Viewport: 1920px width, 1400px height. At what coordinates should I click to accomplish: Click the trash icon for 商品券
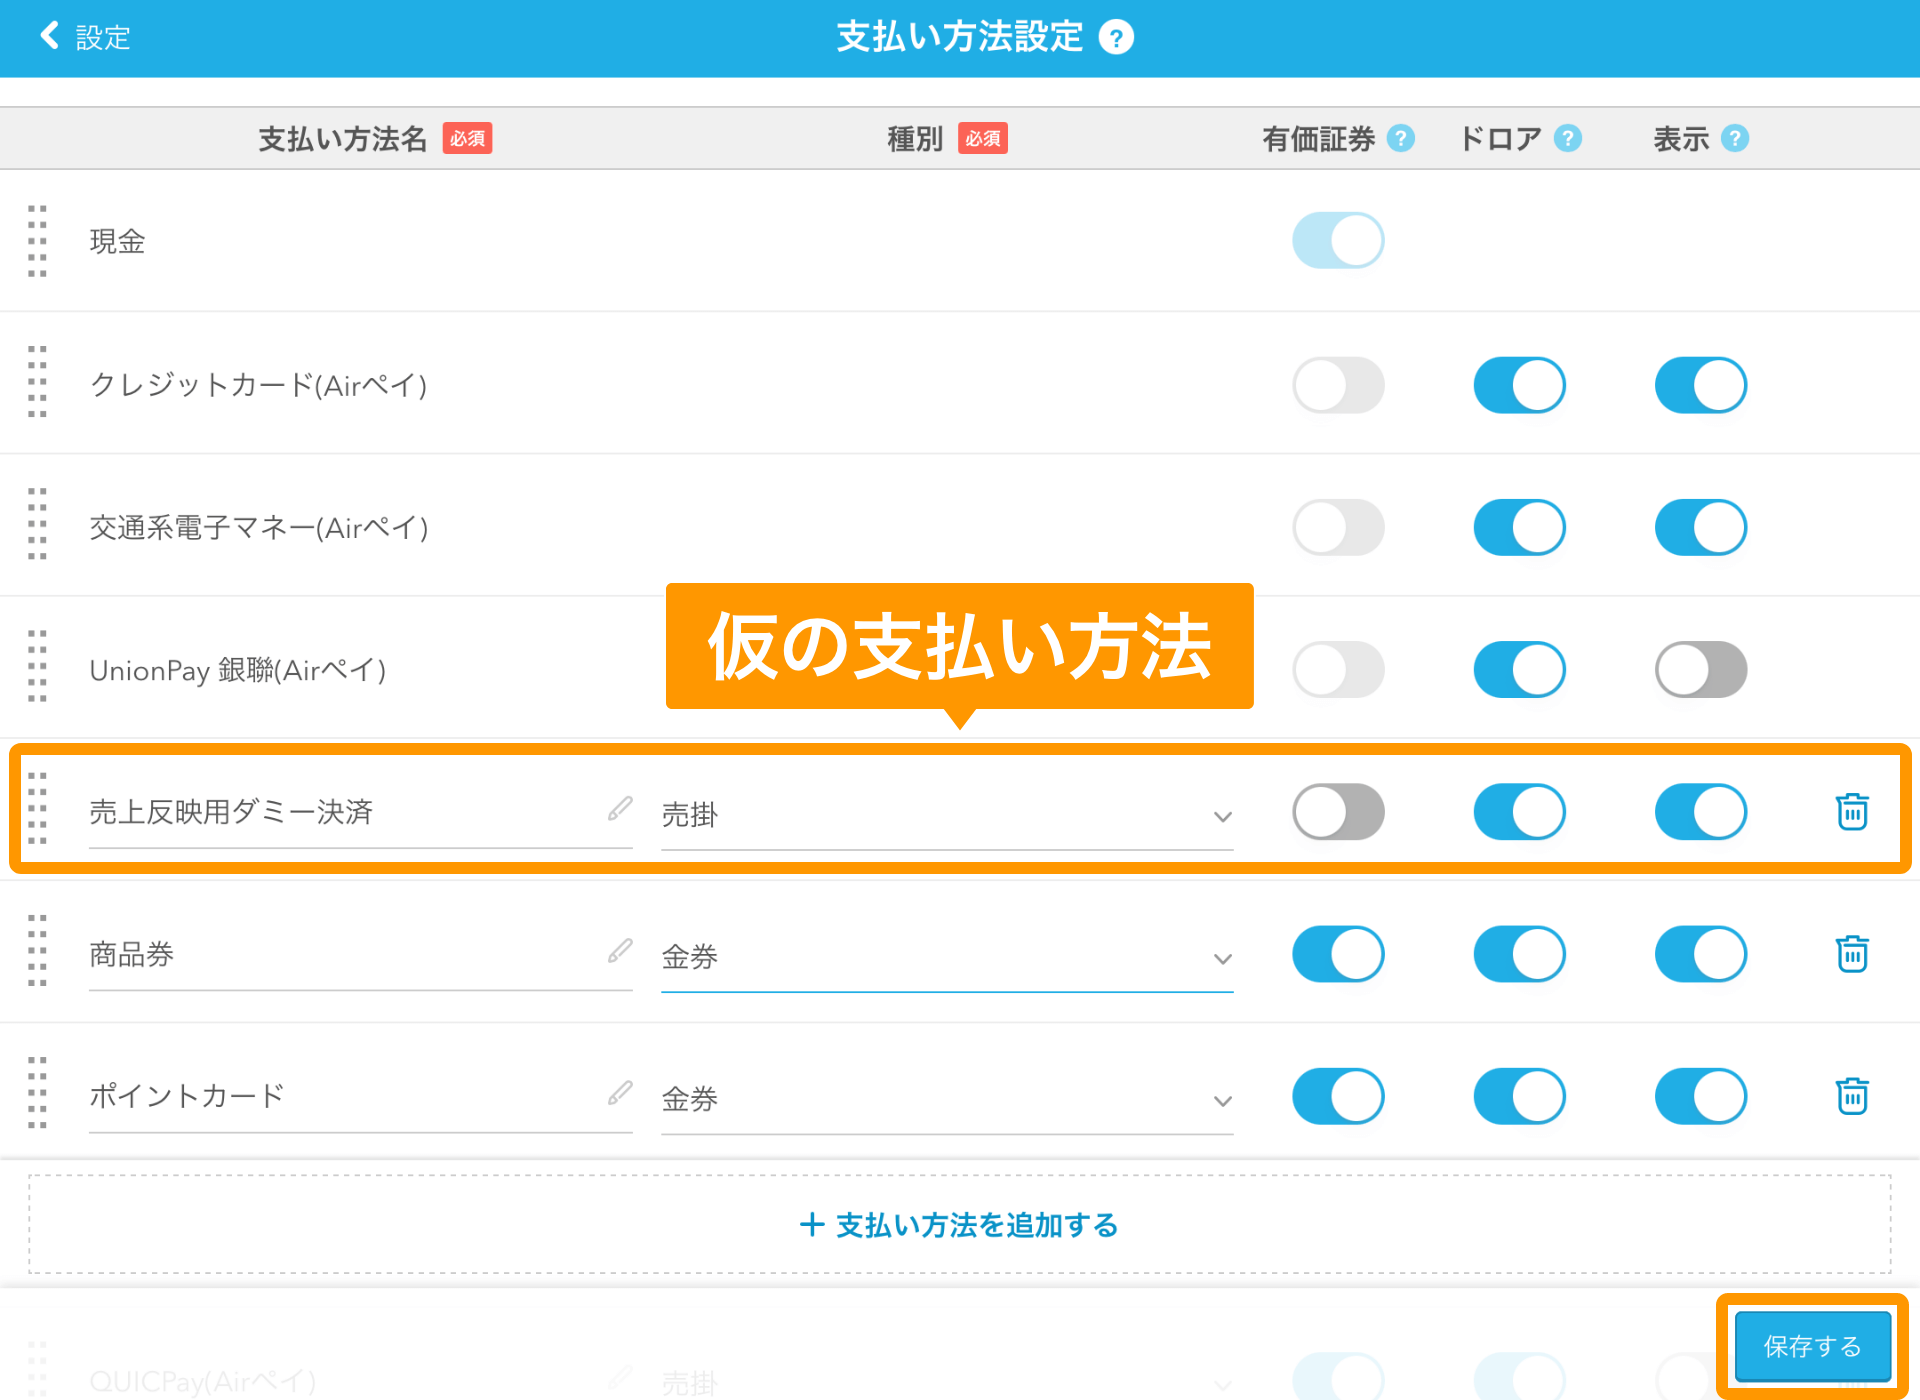point(1851,953)
